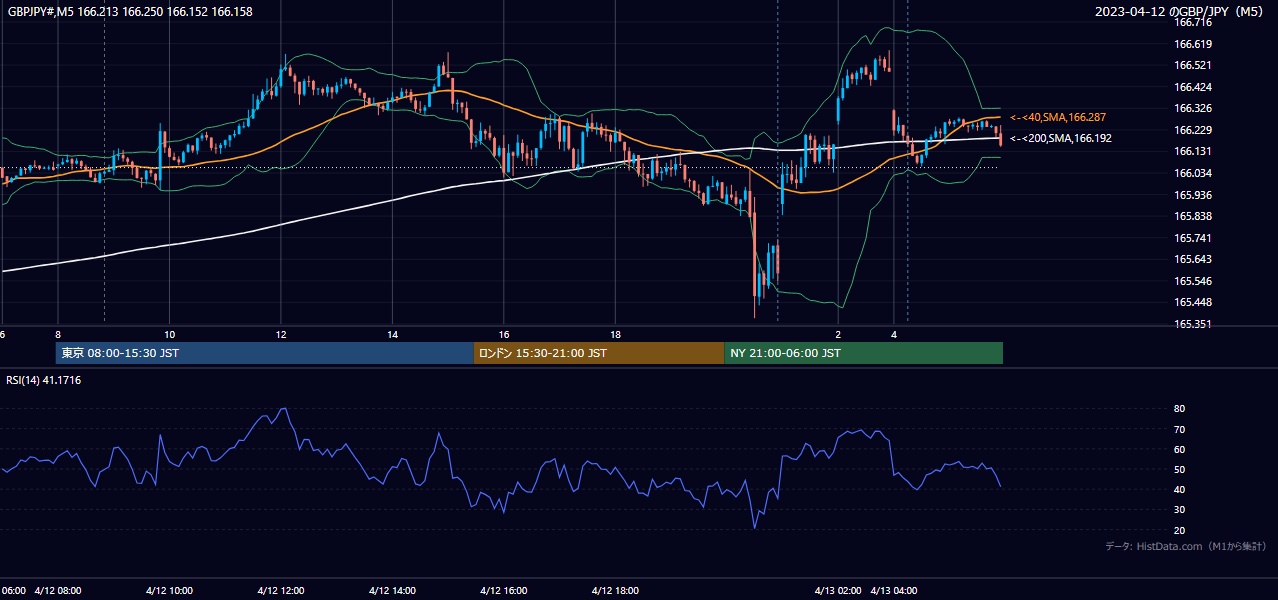The image size is (1278, 600).
Task: Click price axis label 165.936
Action: tap(1193, 195)
